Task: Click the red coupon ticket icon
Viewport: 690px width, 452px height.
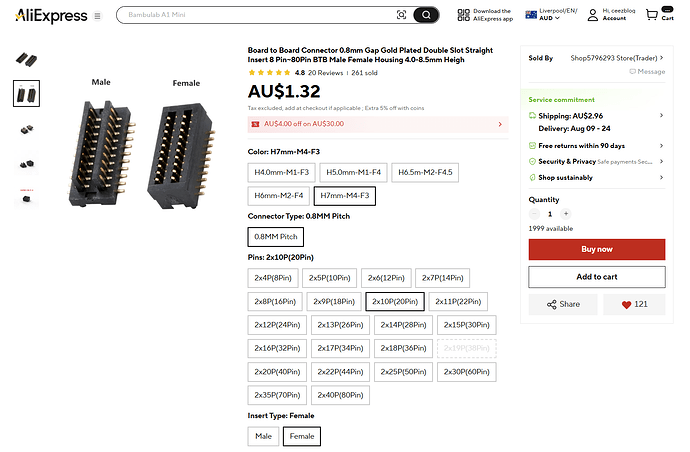Action: pos(255,124)
